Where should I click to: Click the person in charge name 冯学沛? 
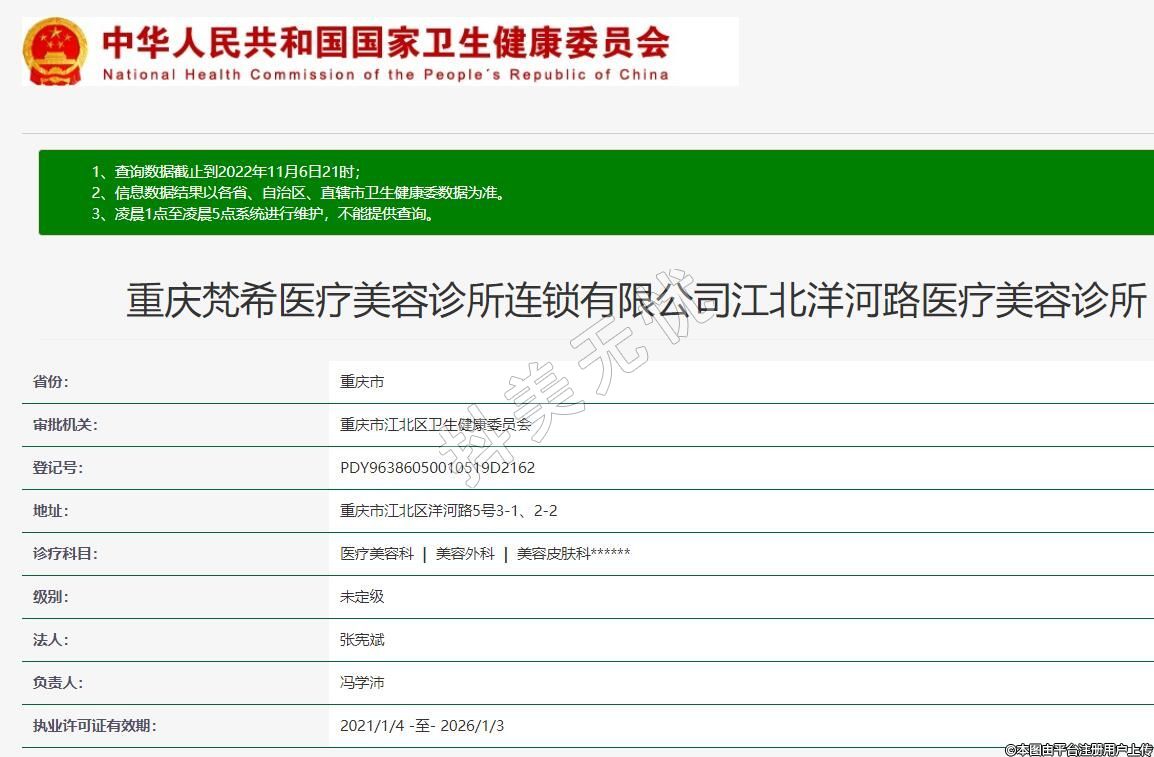pos(362,683)
